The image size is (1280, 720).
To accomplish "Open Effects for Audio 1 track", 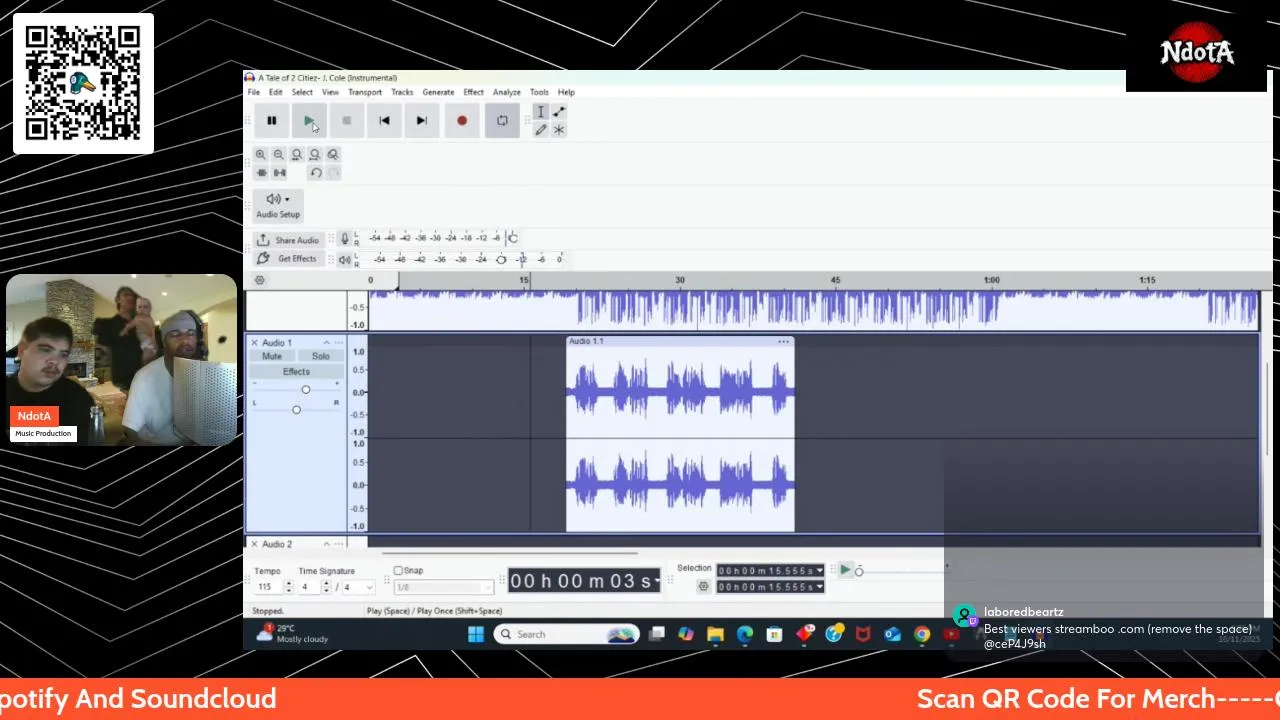I will [296, 371].
